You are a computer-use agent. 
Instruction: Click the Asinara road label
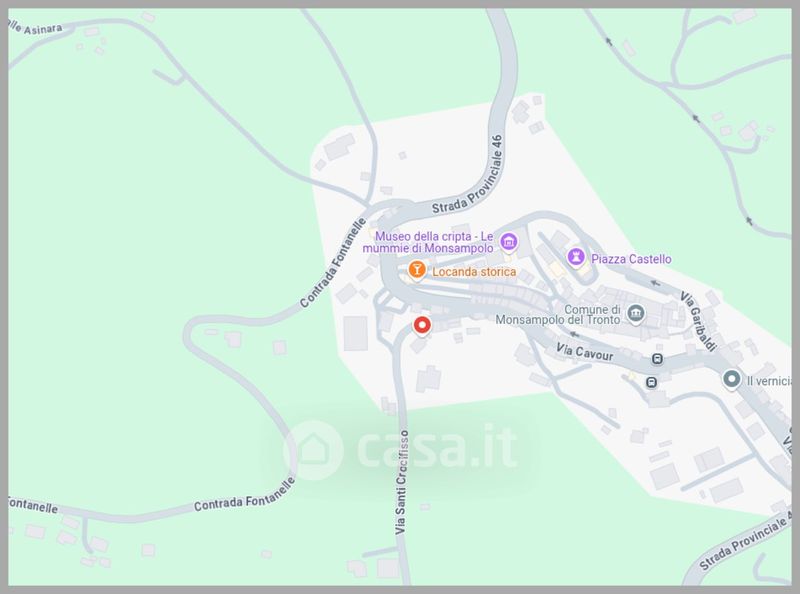pos(36,28)
